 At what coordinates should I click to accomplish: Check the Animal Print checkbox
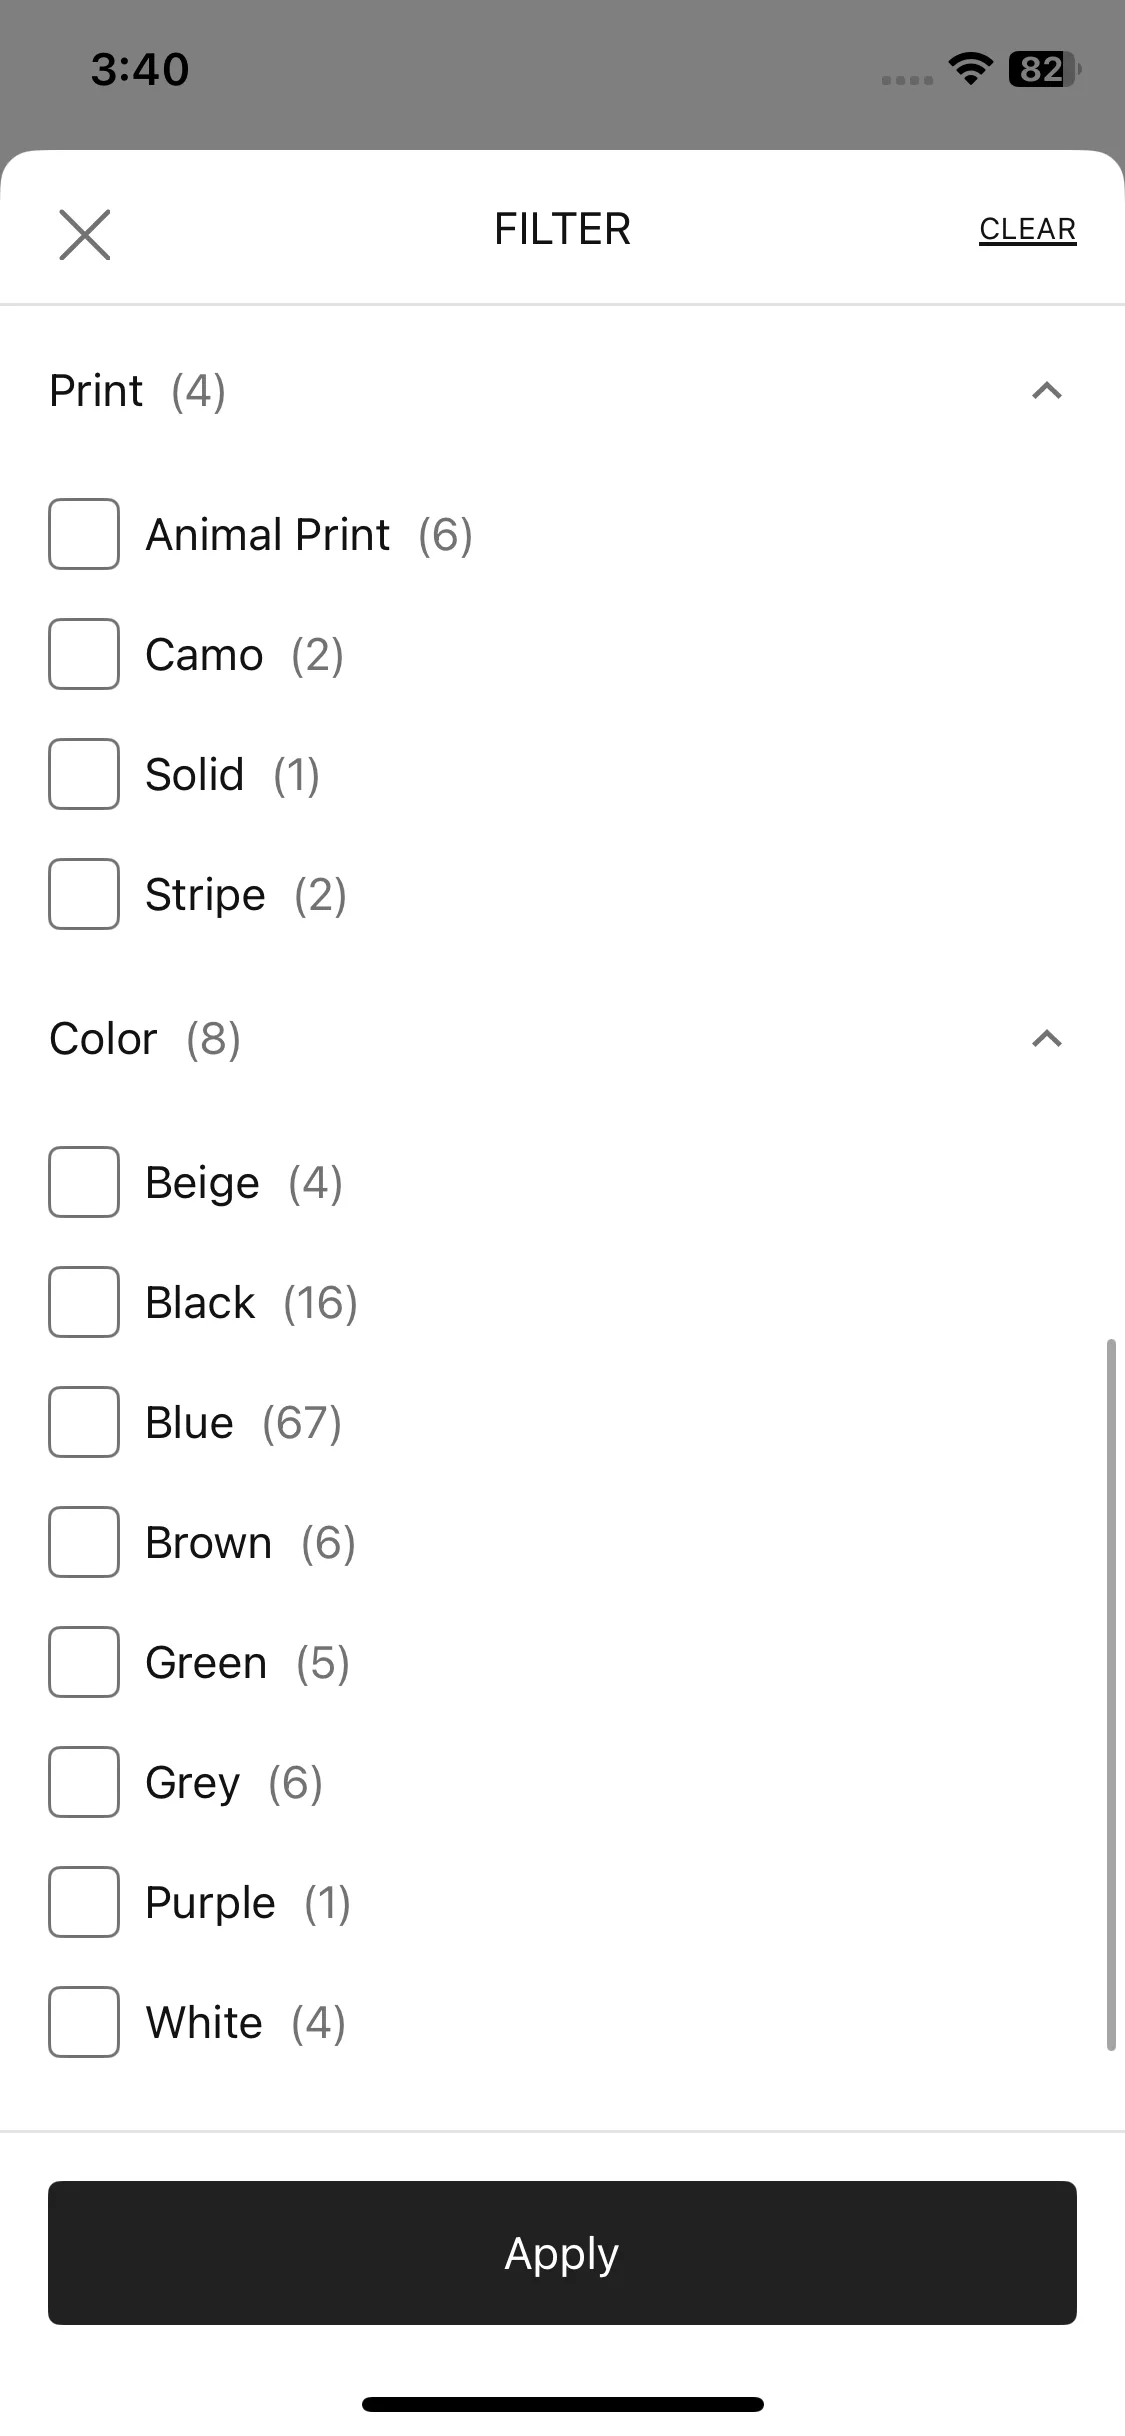(x=84, y=534)
